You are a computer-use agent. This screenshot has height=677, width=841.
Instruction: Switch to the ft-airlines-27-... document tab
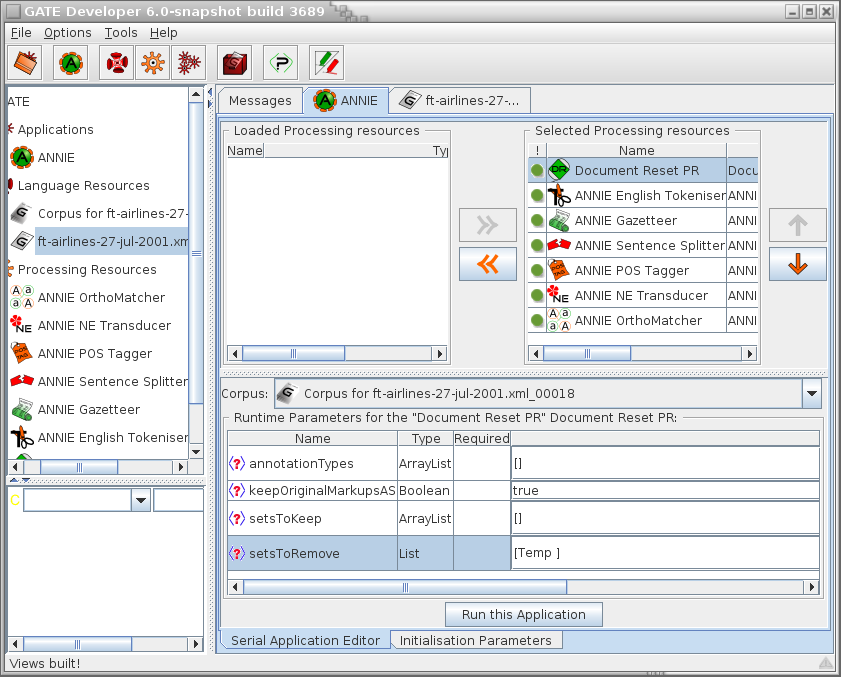460,100
